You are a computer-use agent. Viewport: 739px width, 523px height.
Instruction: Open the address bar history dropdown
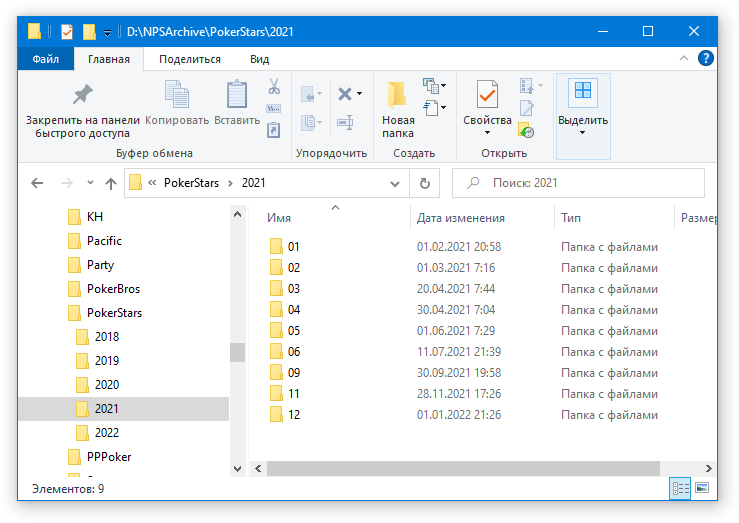(x=395, y=184)
